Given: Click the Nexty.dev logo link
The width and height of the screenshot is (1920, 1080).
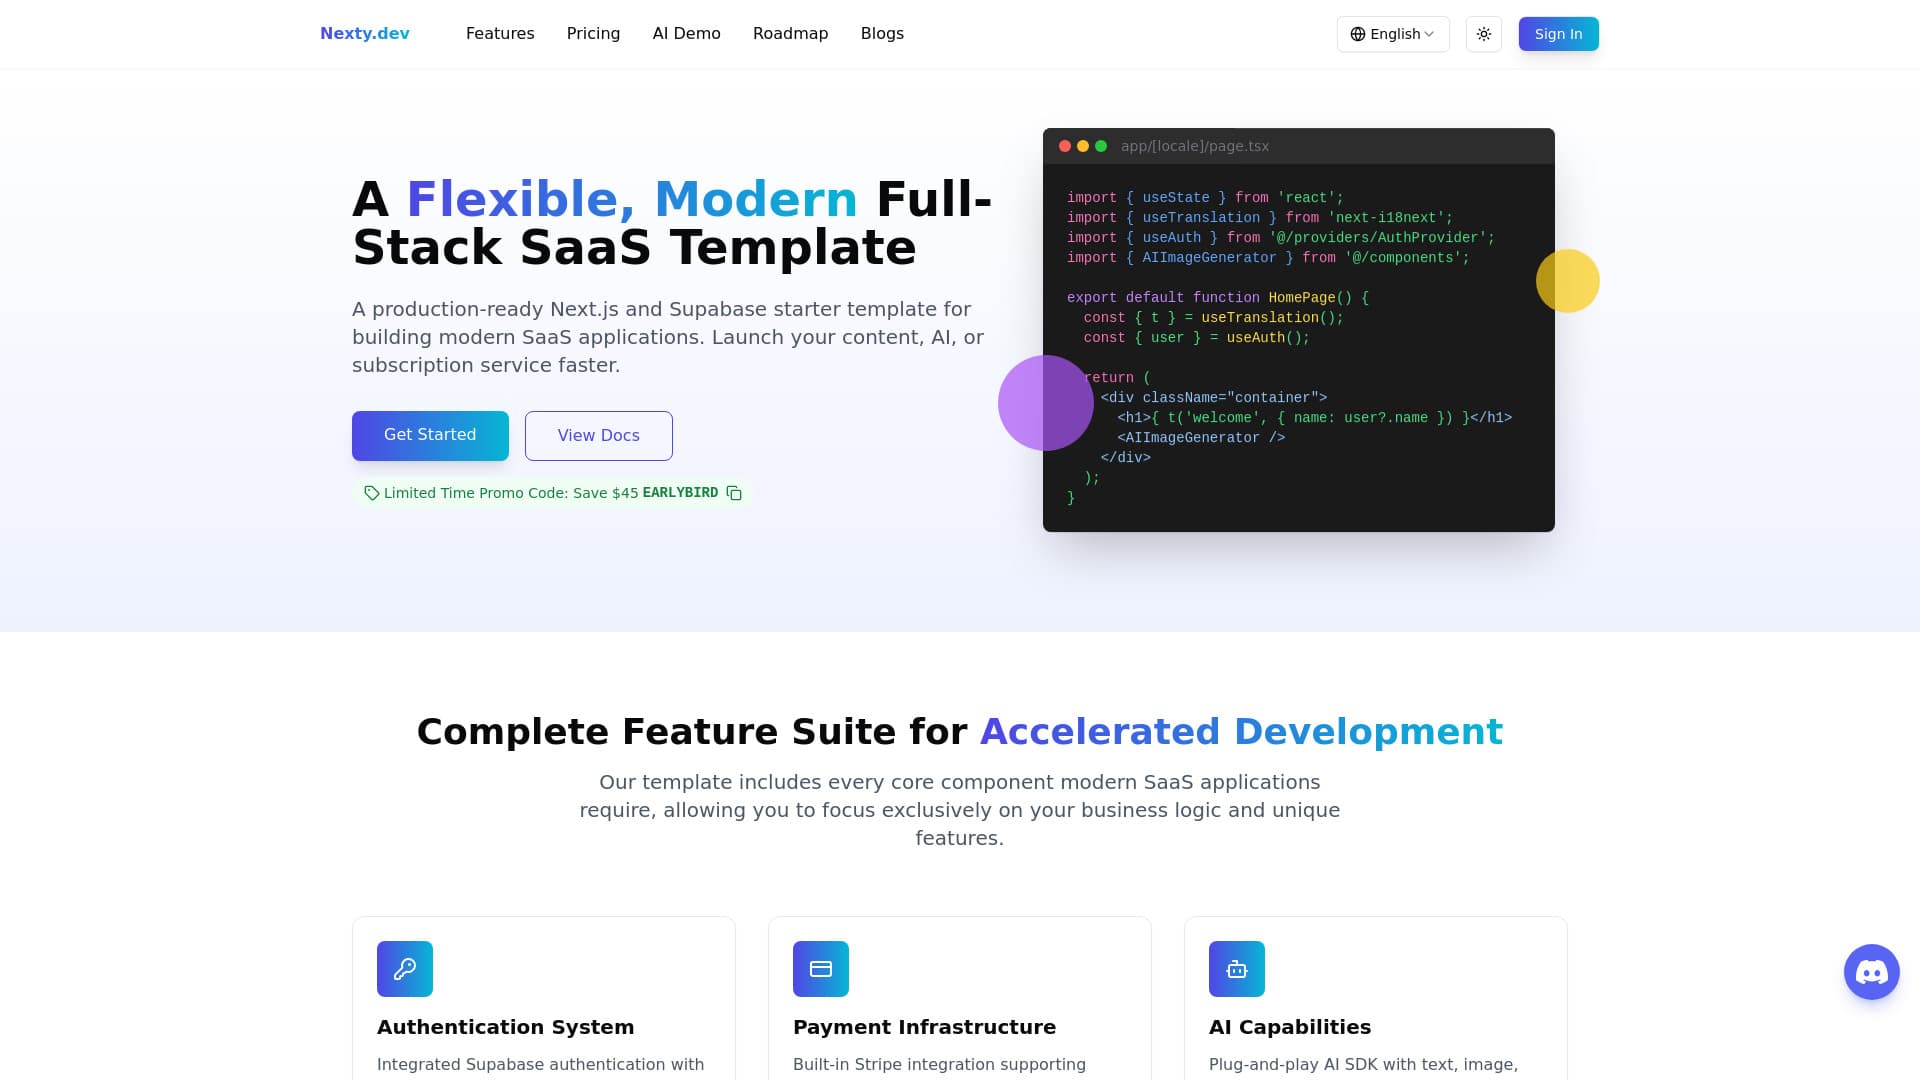Looking at the screenshot, I should coord(364,34).
